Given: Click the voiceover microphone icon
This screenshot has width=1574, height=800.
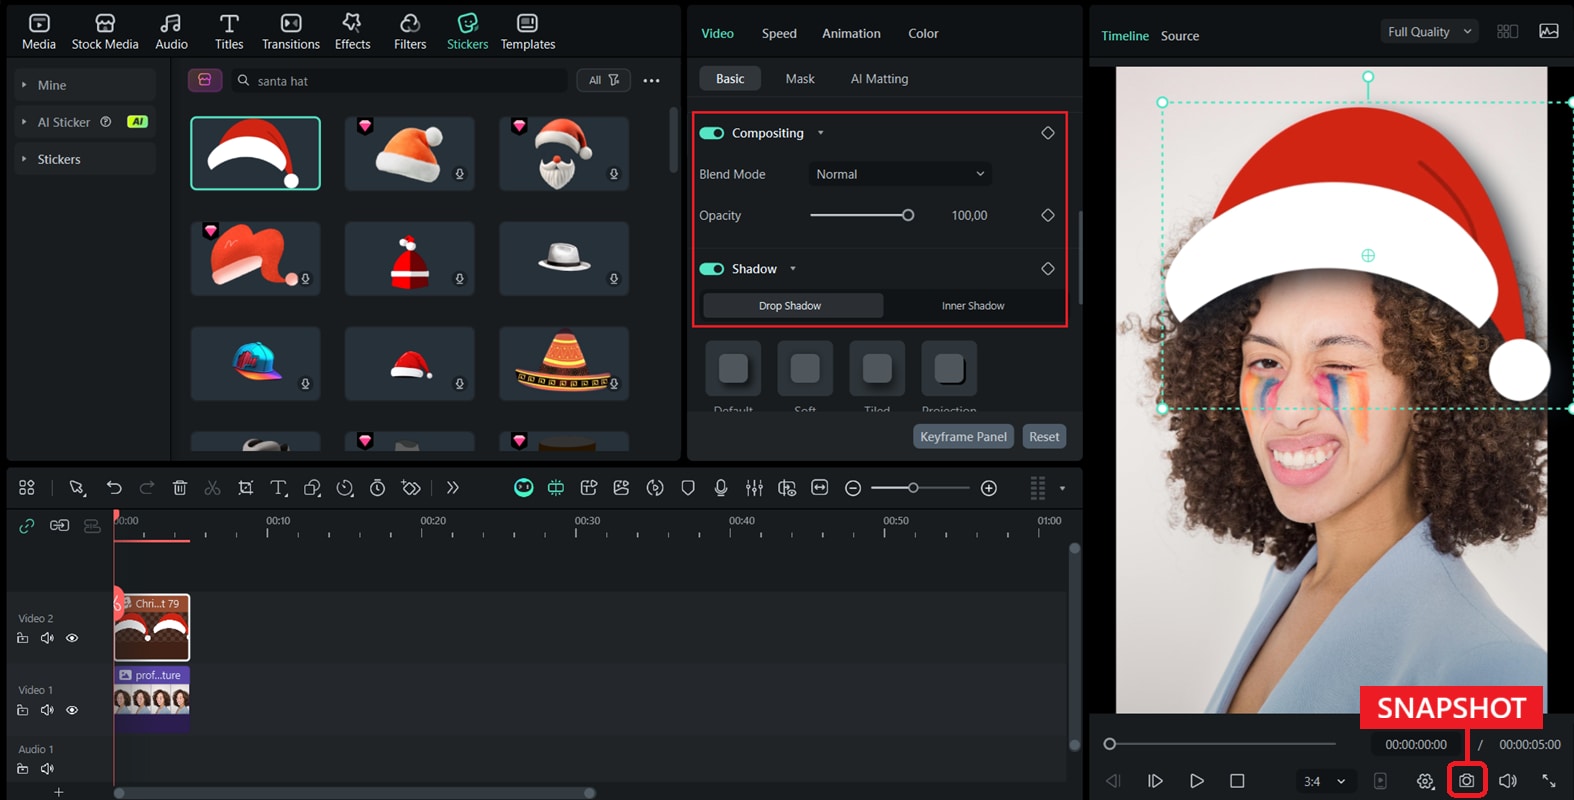Looking at the screenshot, I should tap(721, 487).
